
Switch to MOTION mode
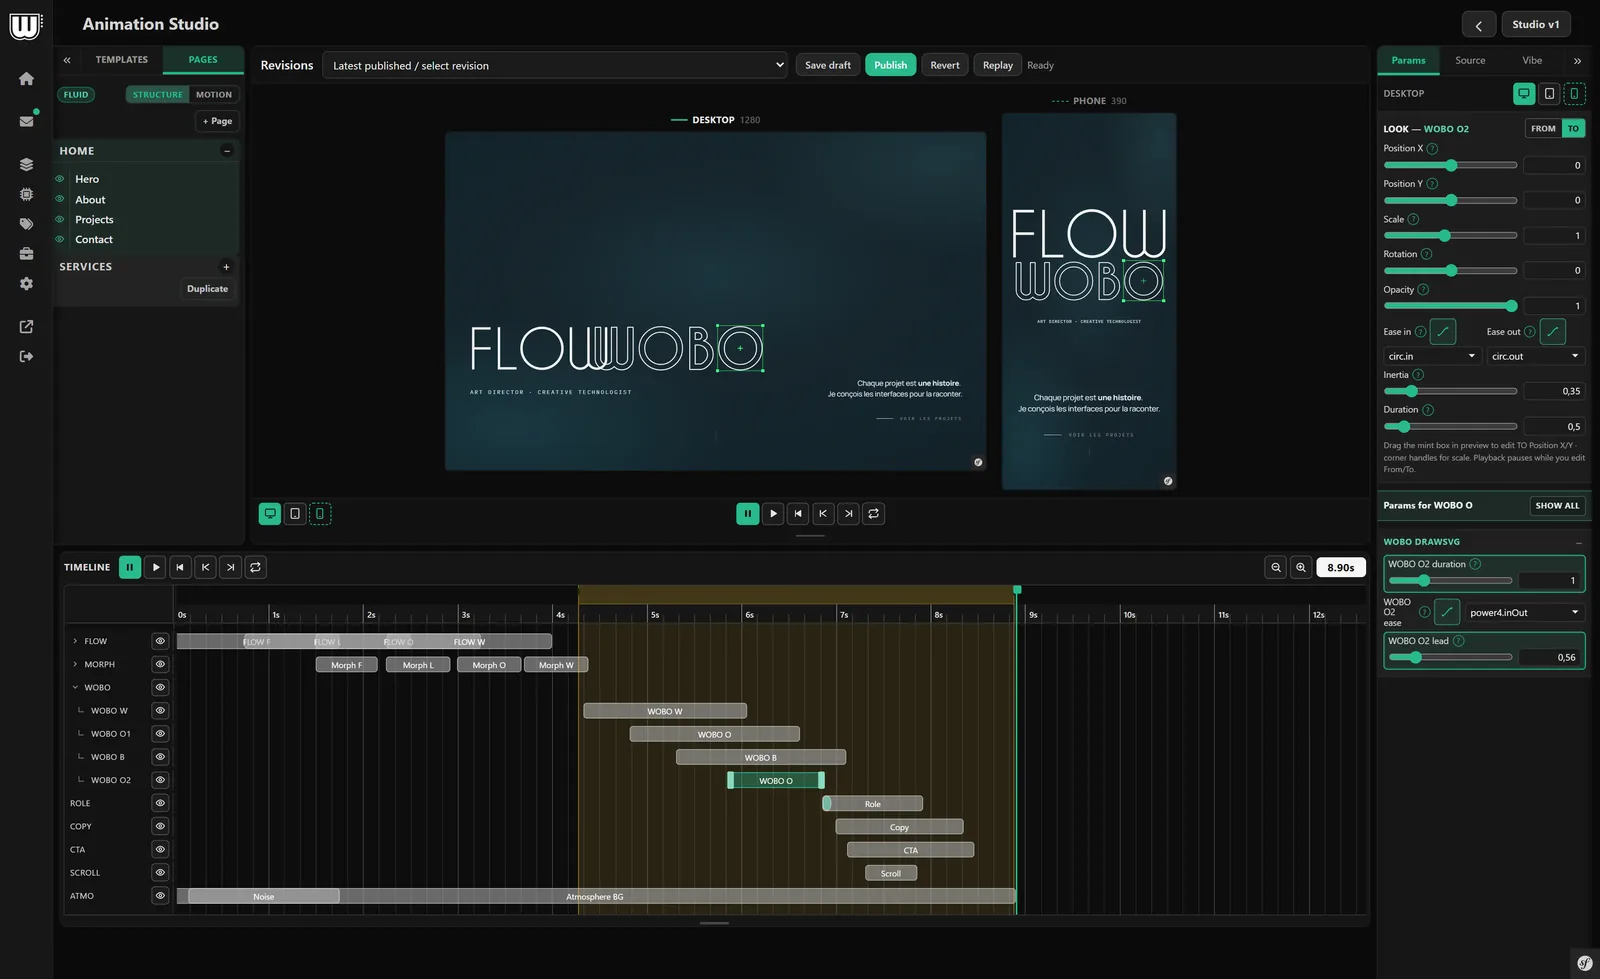coord(214,95)
